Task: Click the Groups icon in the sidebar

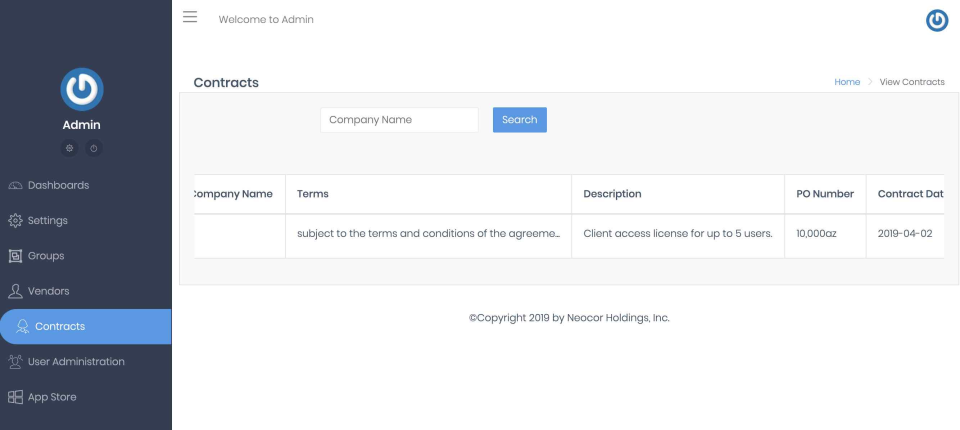Action: 15,256
